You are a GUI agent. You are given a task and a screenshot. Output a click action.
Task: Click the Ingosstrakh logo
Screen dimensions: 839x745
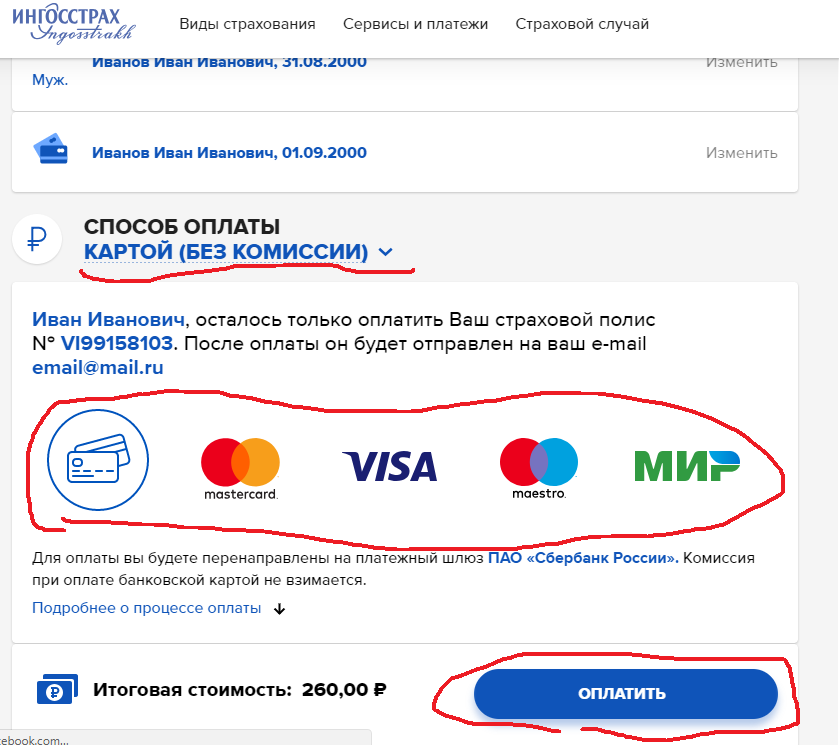point(73,25)
